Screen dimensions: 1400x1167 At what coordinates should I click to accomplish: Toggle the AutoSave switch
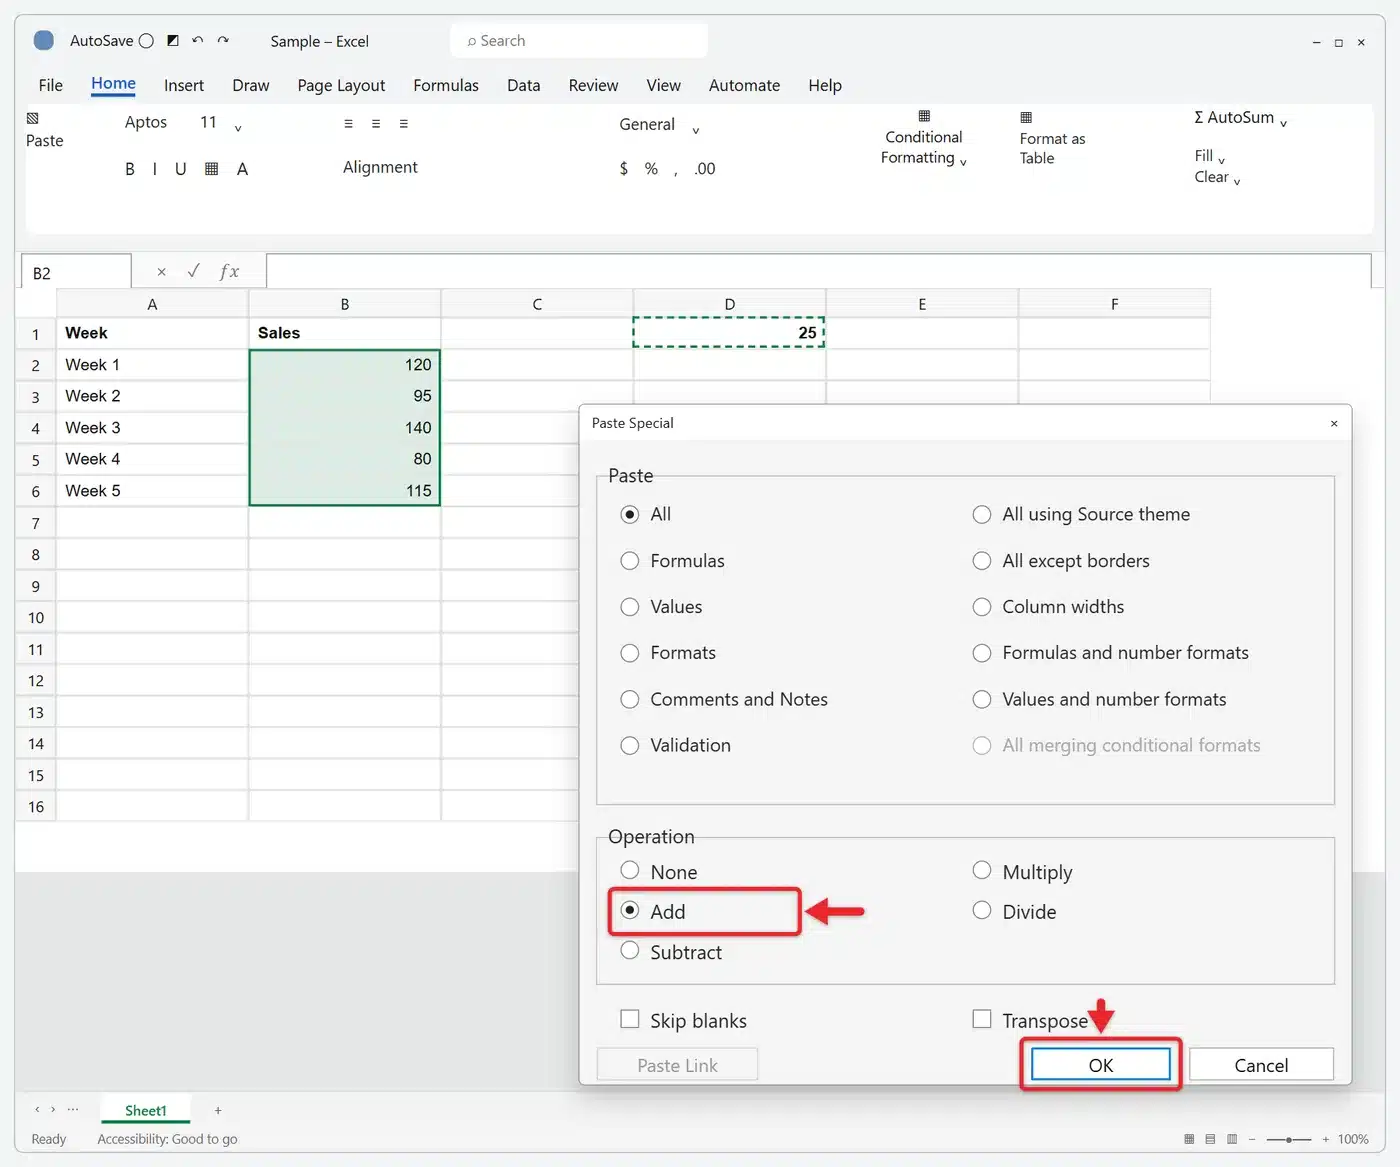pyautogui.click(x=146, y=41)
